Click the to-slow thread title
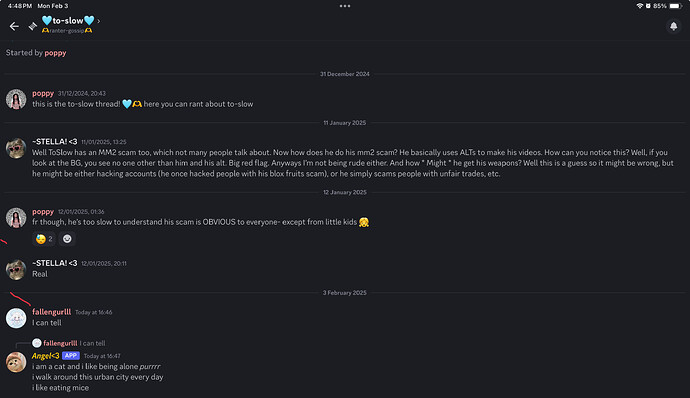 pyautogui.click(x=68, y=21)
